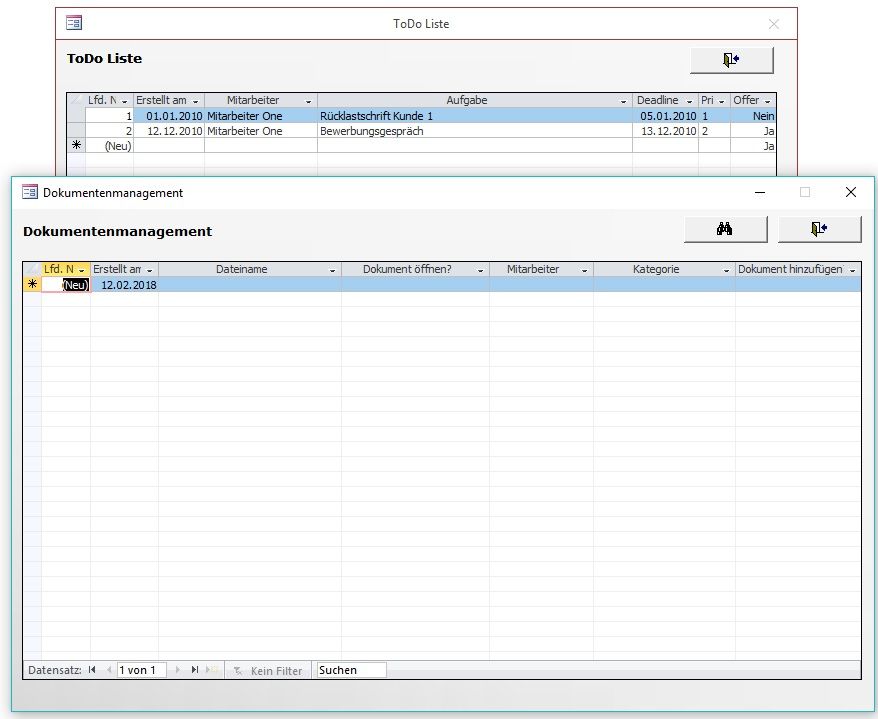Click the Kategorie column header
This screenshot has width=878, height=719.
coord(664,269)
